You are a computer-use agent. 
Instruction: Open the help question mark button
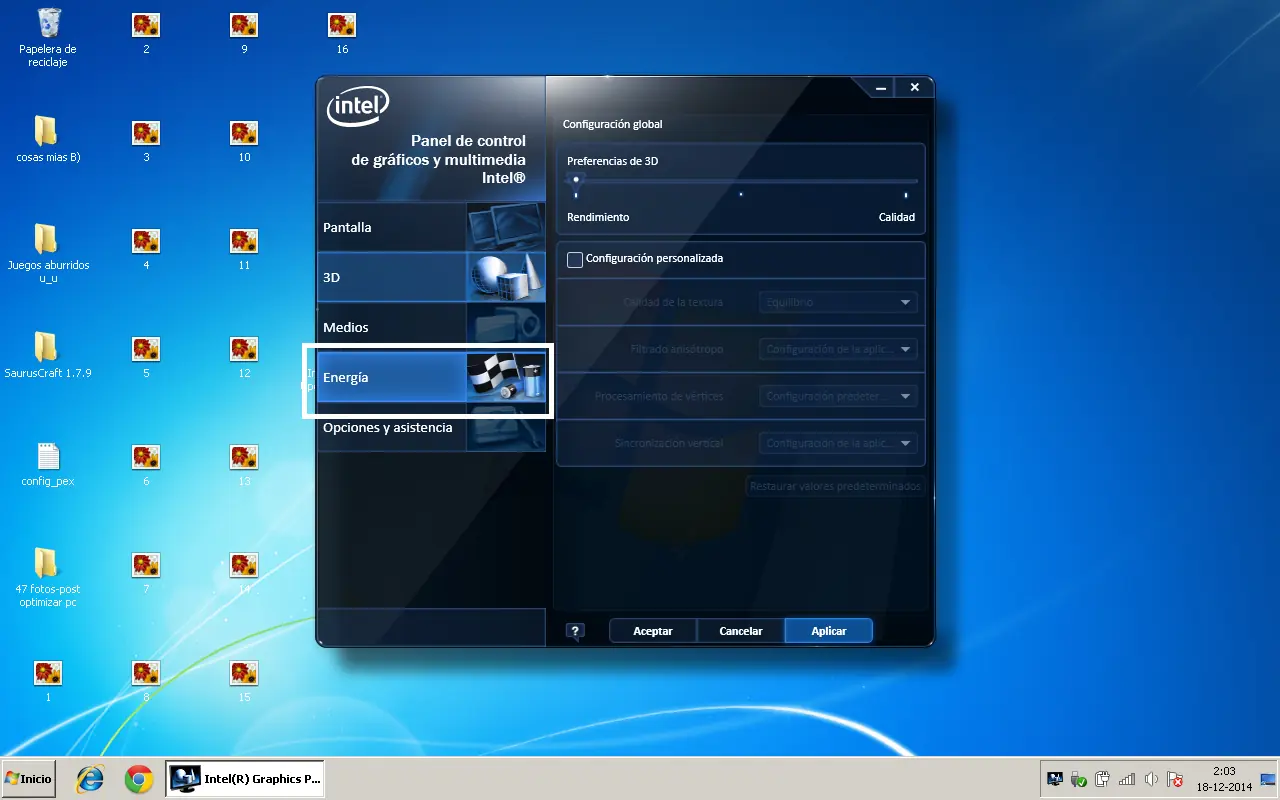click(x=575, y=631)
